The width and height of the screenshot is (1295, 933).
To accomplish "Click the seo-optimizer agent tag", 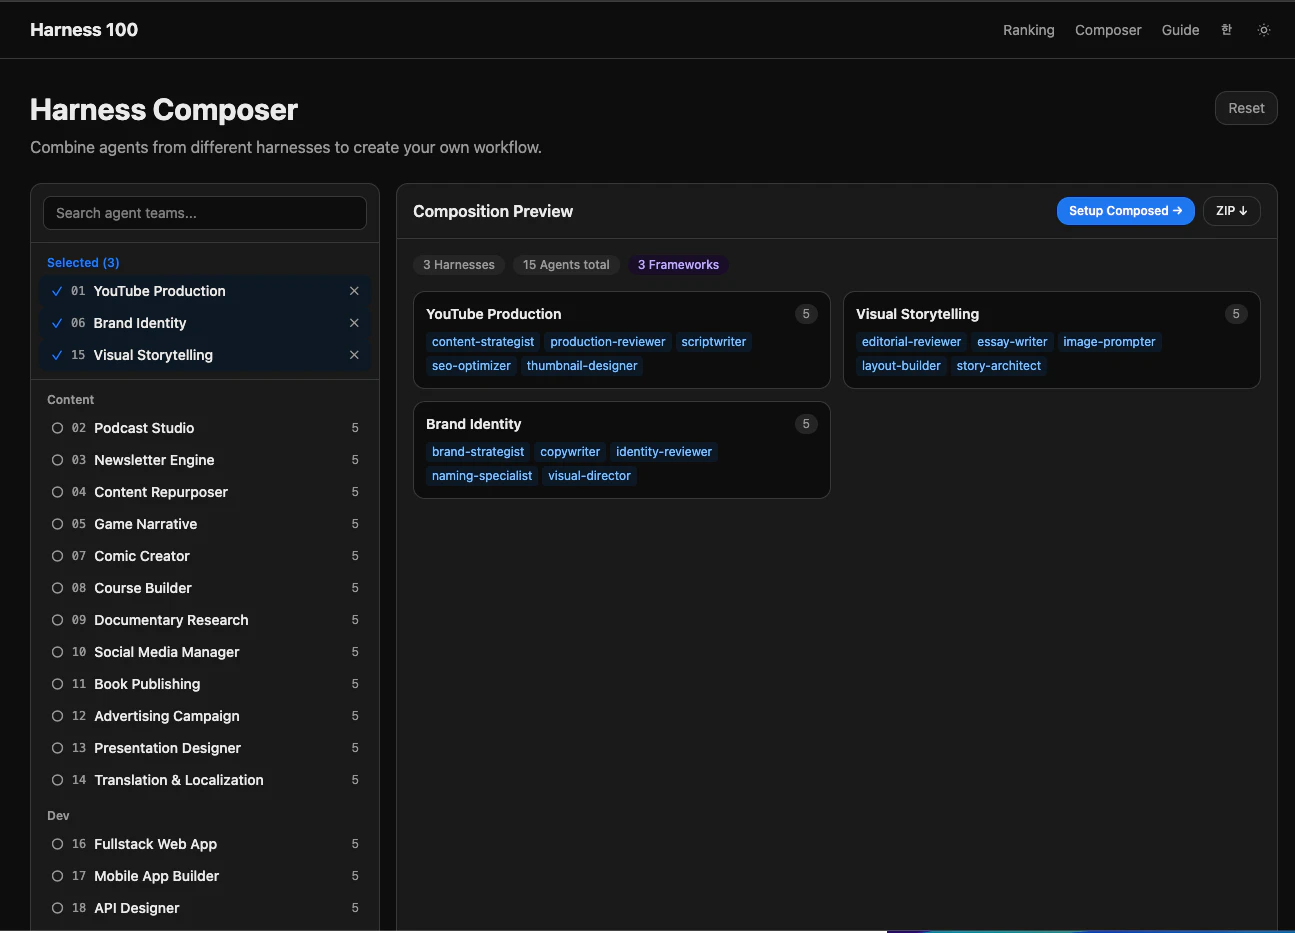I will 471,366.
